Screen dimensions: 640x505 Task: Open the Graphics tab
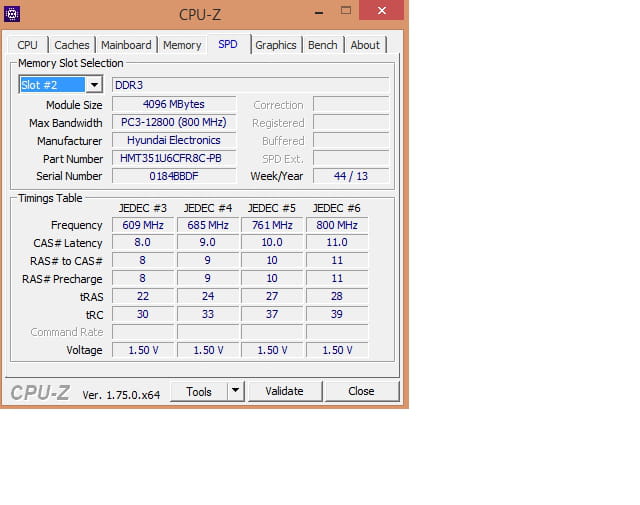[x=275, y=45]
